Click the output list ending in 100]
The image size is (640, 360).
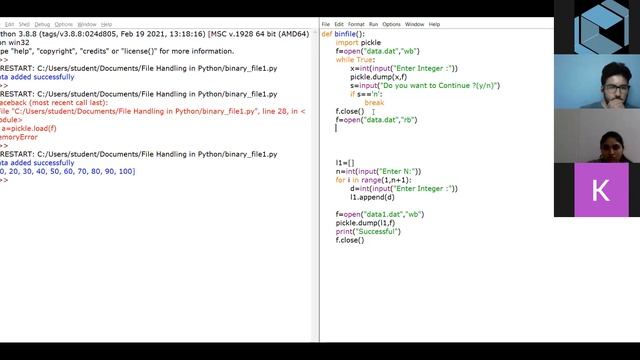tap(67, 171)
